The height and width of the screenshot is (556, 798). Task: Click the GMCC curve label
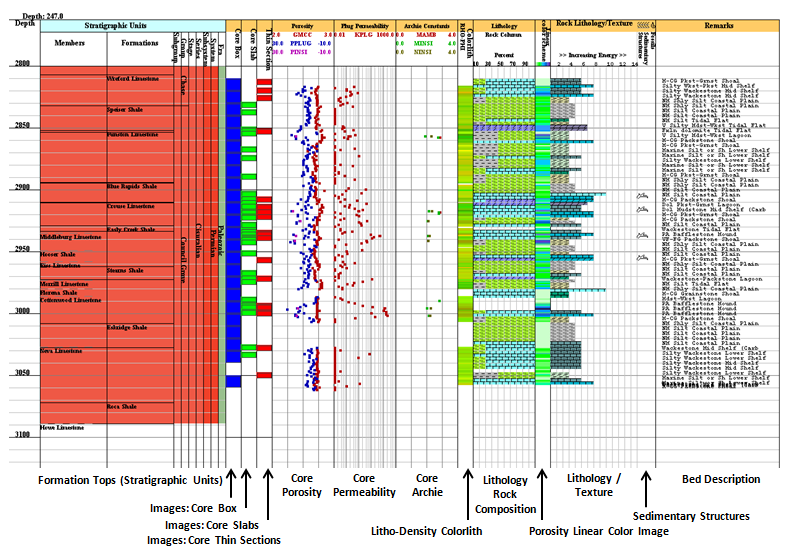302,34
